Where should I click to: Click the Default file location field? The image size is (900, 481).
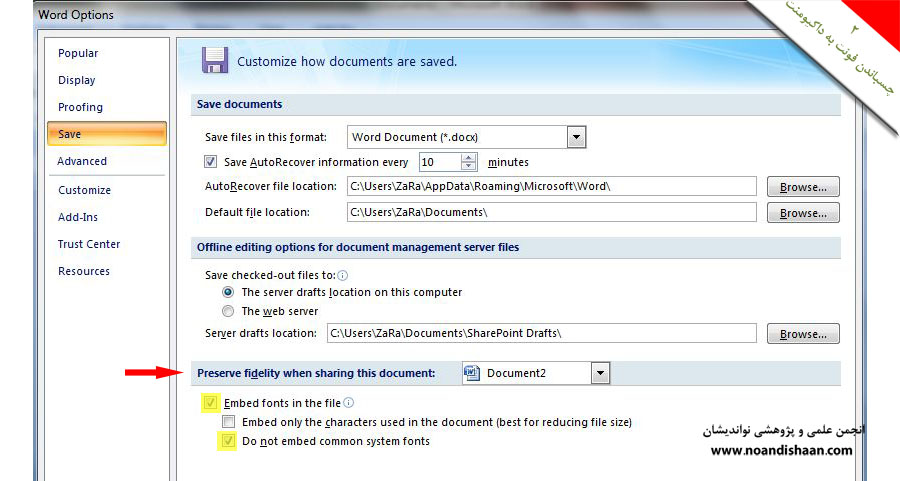[x=550, y=213]
